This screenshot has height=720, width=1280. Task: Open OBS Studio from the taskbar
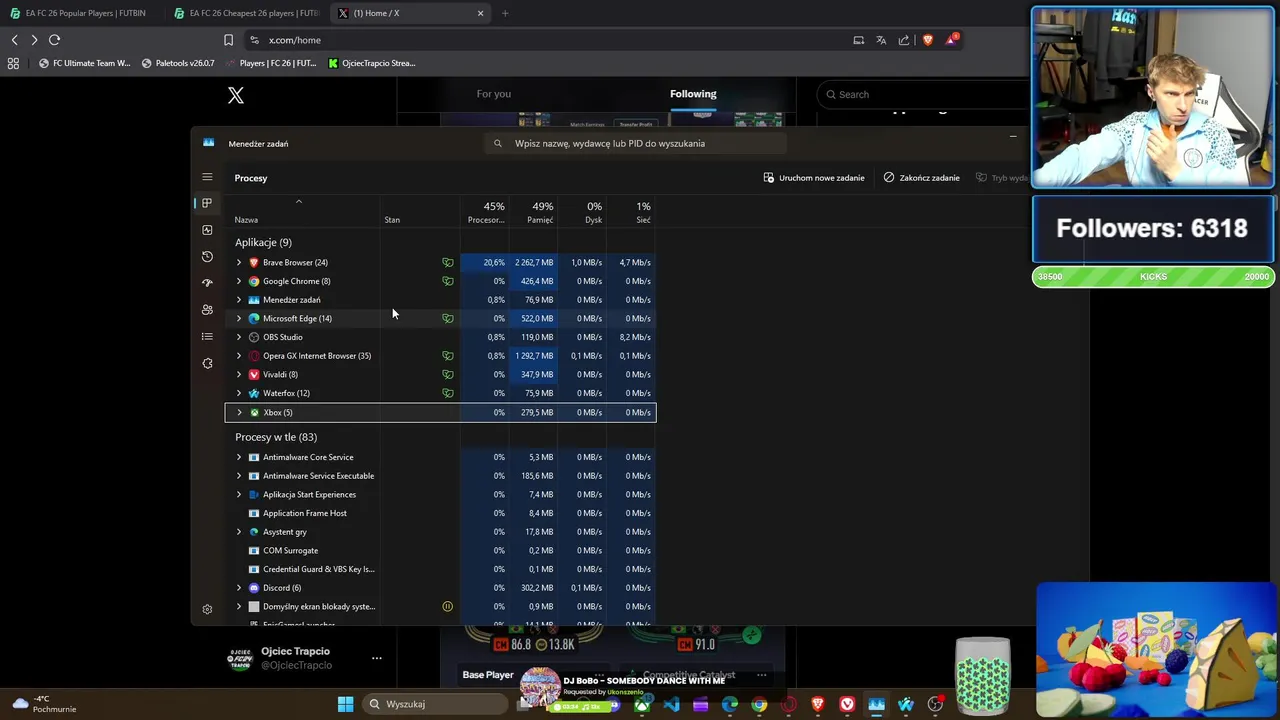click(x=935, y=704)
